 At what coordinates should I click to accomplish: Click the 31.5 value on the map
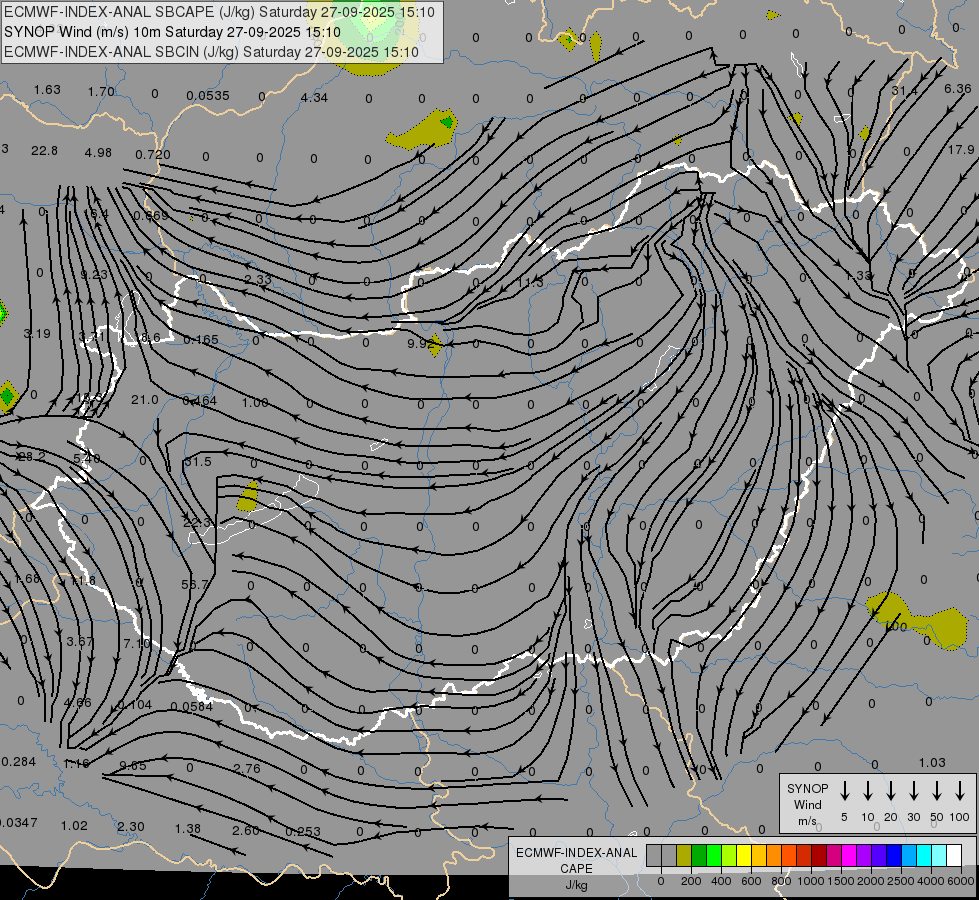pos(198,462)
